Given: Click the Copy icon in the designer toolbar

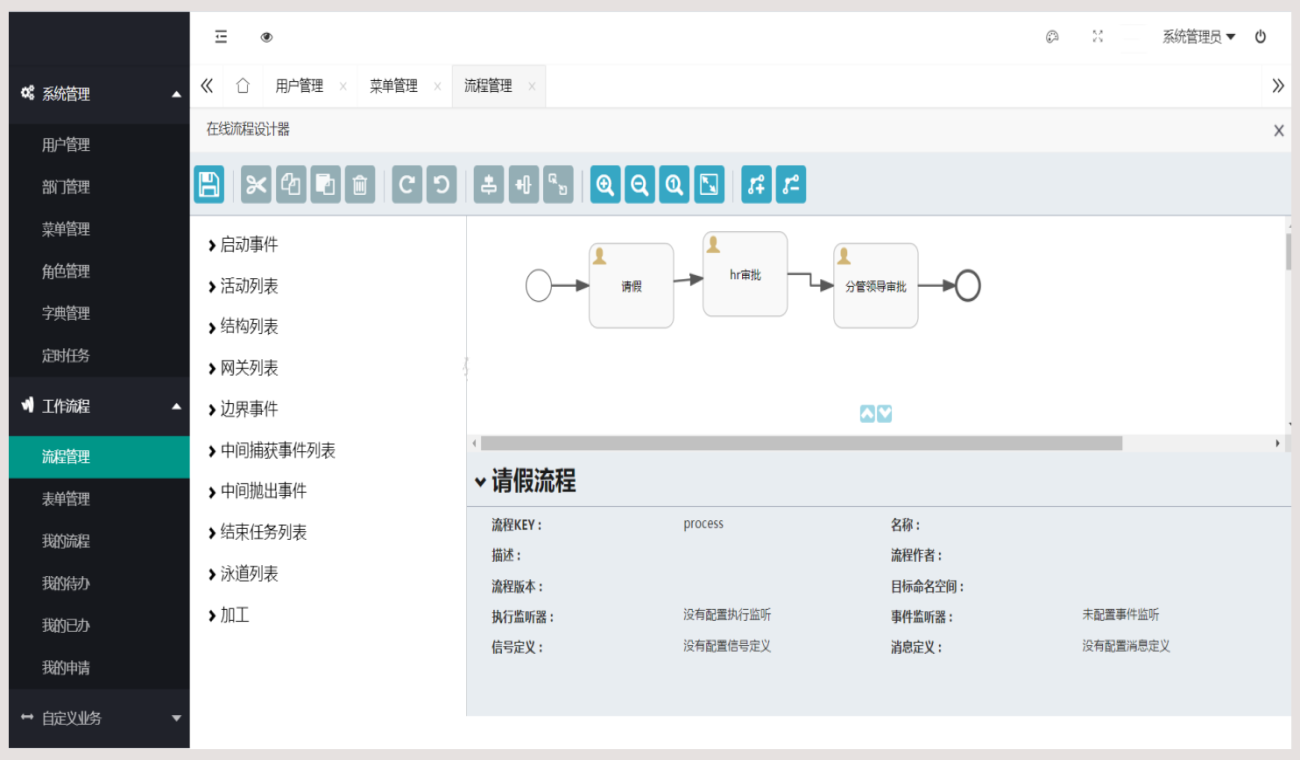Looking at the screenshot, I should 291,185.
